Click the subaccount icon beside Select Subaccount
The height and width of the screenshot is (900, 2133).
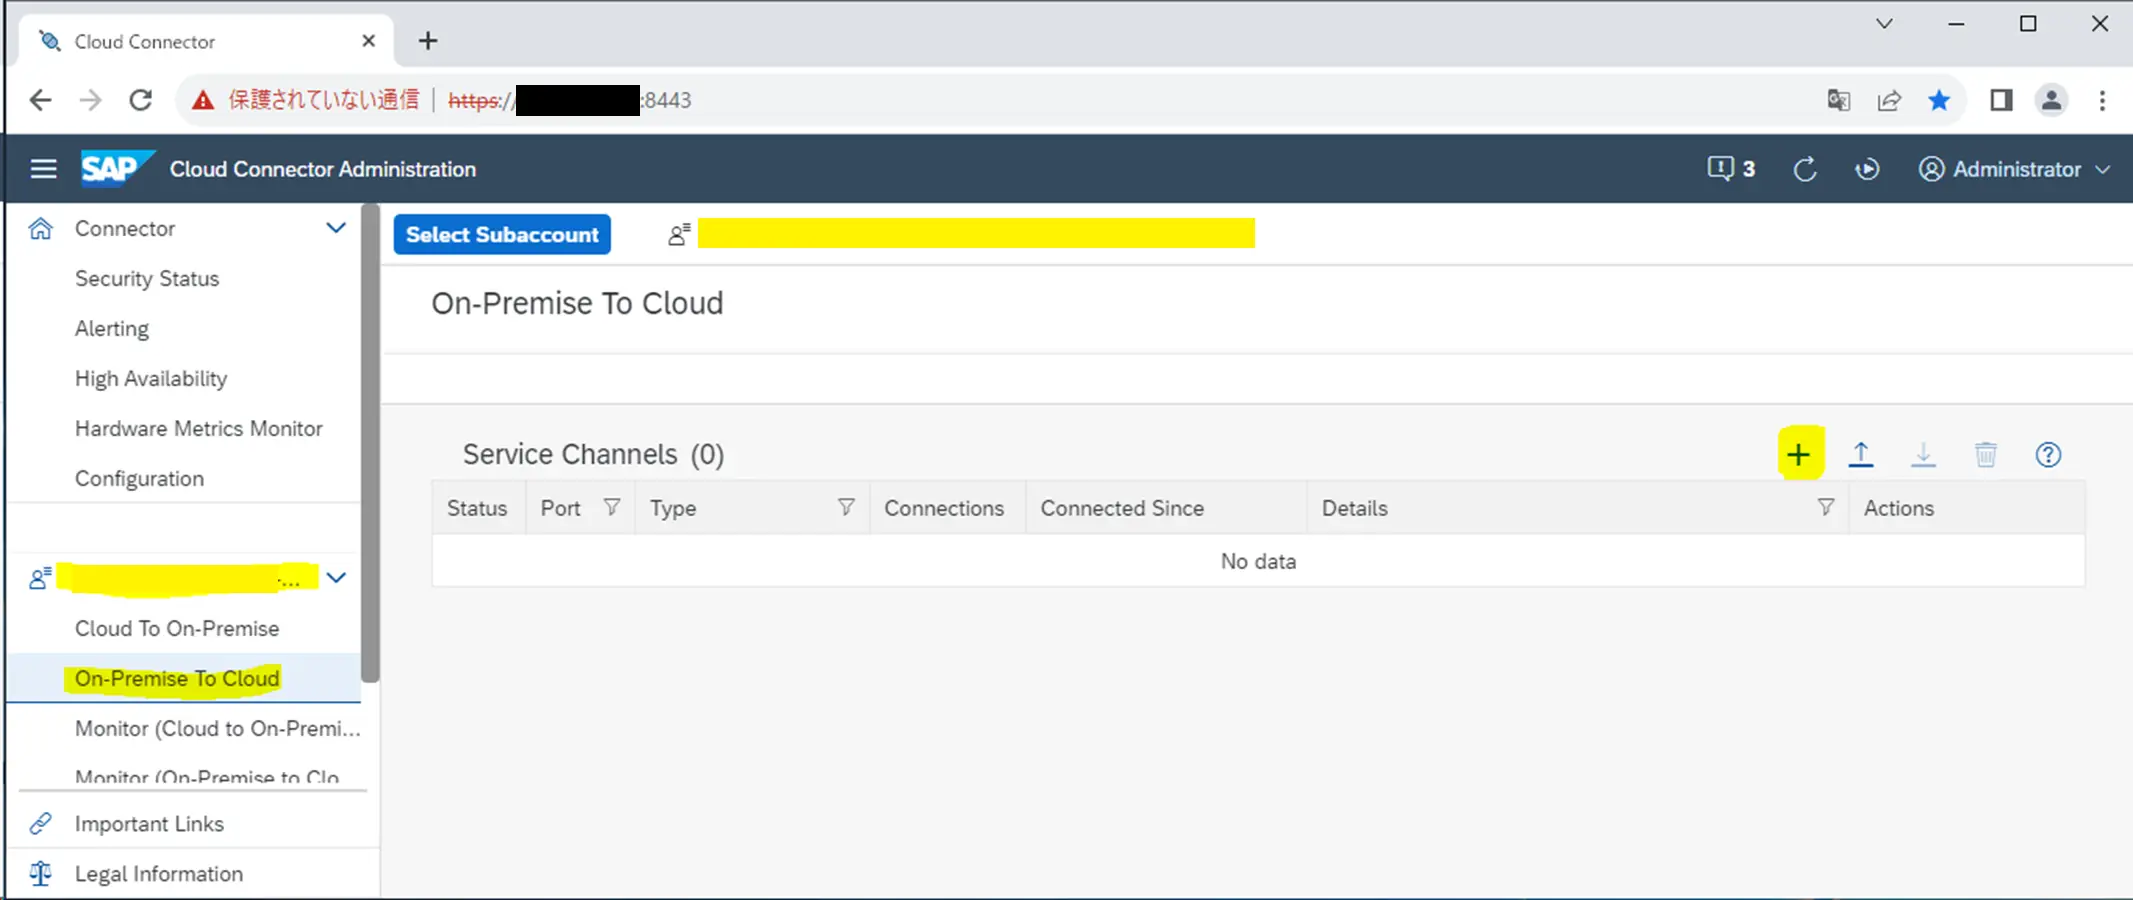(679, 234)
